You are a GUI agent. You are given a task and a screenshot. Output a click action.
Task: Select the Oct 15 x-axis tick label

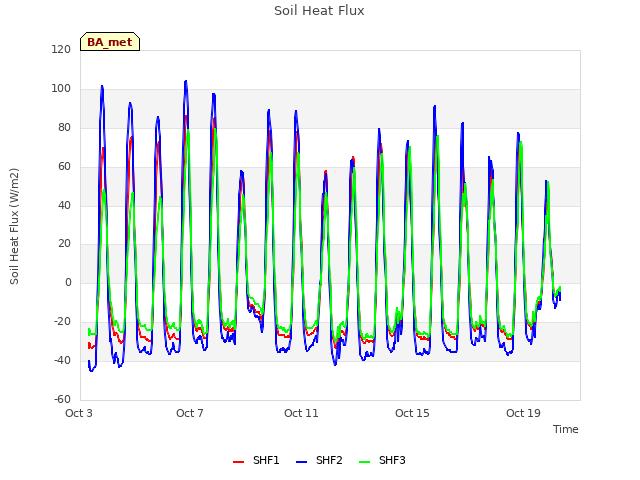(412, 413)
